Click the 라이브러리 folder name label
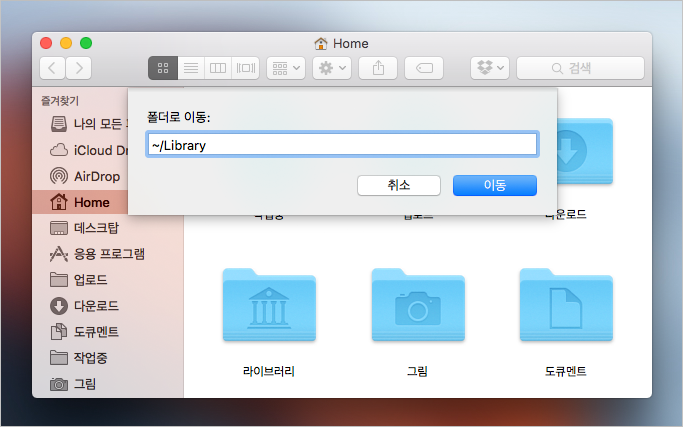Viewport: 683px width, 427px height. tap(269, 371)
